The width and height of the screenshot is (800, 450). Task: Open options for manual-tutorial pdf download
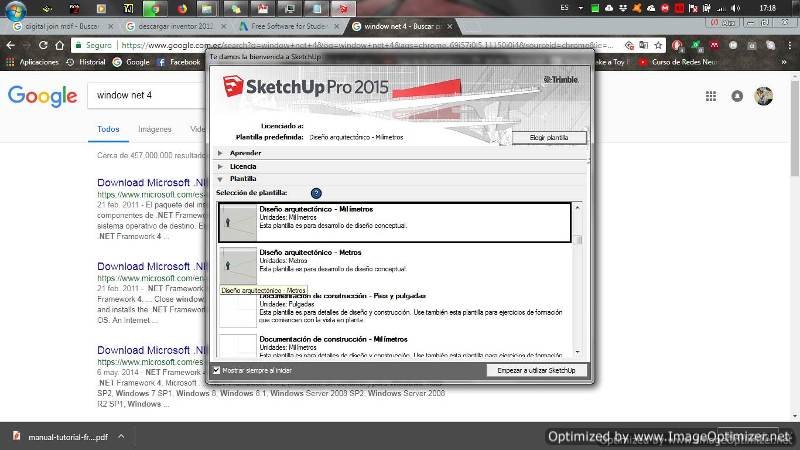tap(121, 436)
